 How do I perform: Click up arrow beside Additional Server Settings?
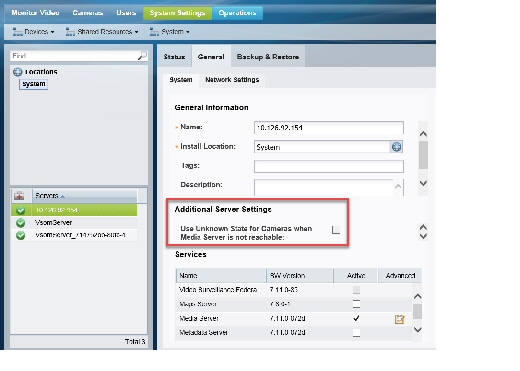(423, 227)
